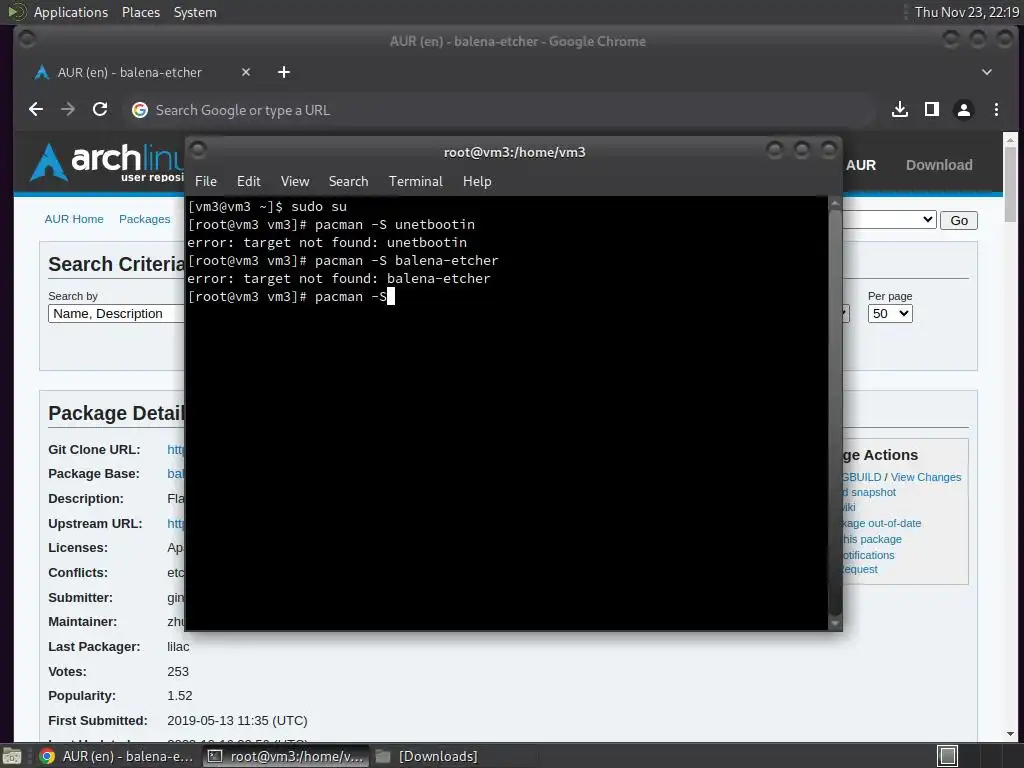Click First Submitted date 2019-05-13
This screenshot has height=768, width=1024.
click(237, 721)
